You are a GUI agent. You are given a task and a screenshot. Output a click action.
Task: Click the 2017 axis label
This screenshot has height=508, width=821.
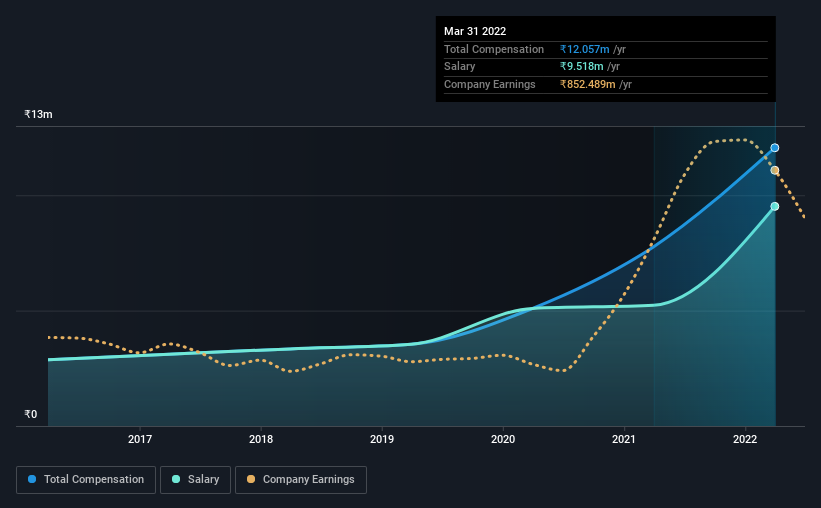coord(140,439)
